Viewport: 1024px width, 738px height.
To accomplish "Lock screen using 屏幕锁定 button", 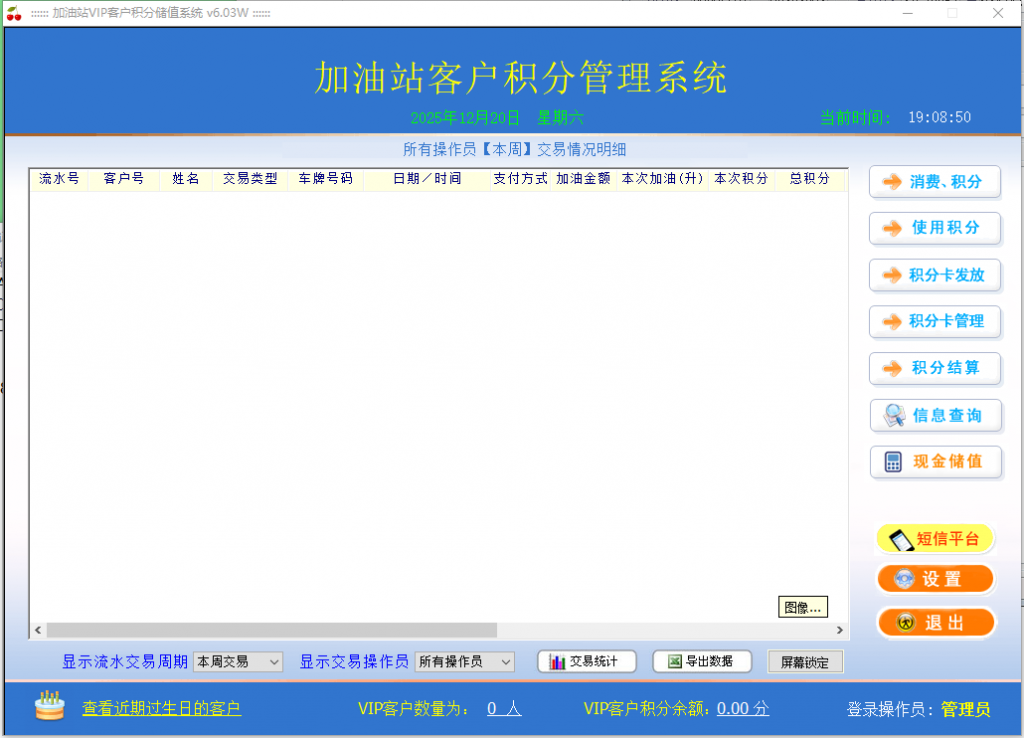I will (805, 663).
